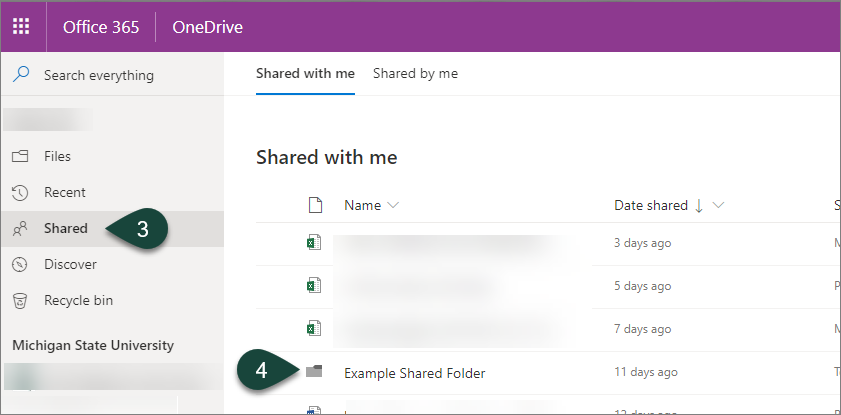Image resolution: width=841 pixels, height=415 pixels.
Task: Click the '3 days ago' date cell
Action: coord(643,243)
